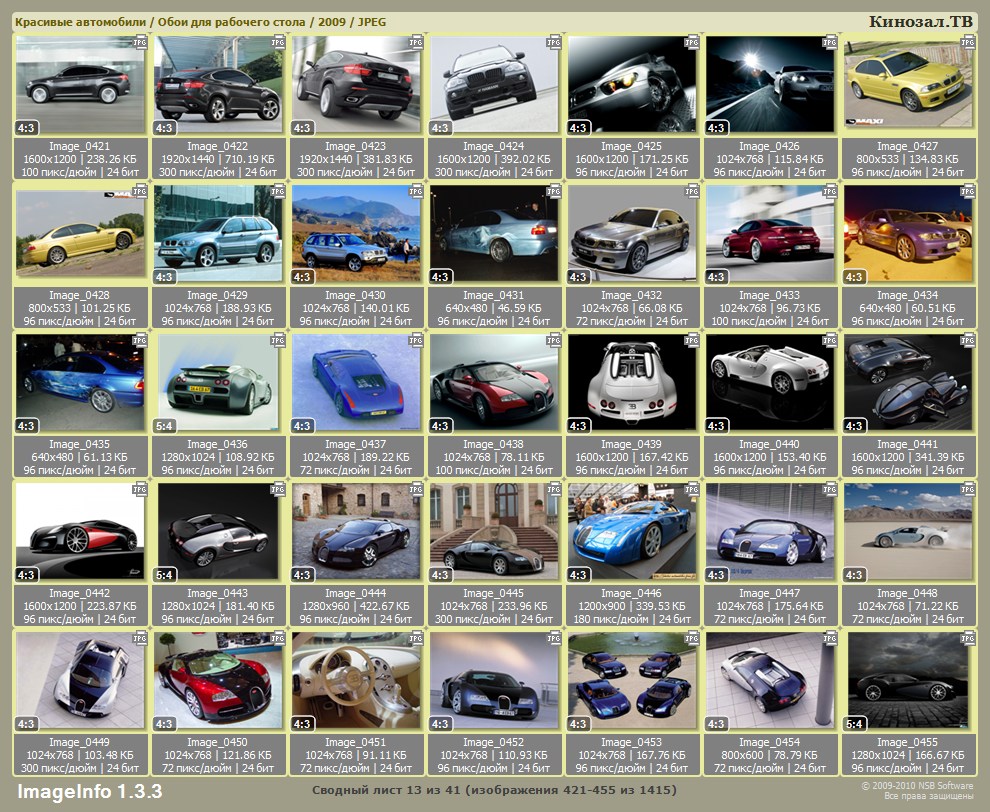The image size is (990, 812).
Task: Click the 4:3 ratio badge on Image_0422
Action: pos(164,128)
